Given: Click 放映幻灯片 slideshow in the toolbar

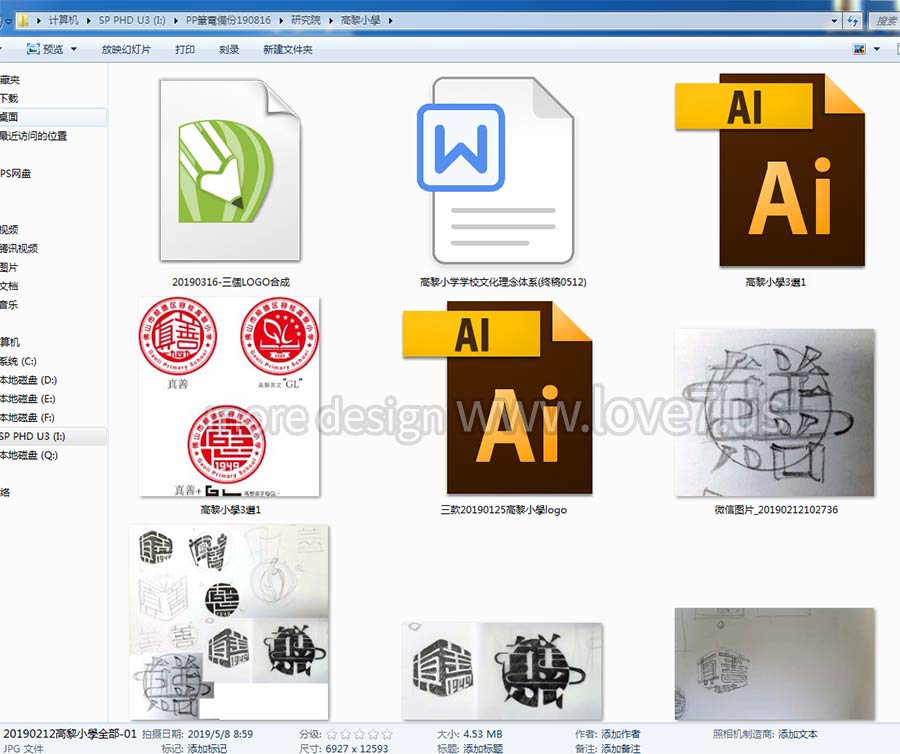Looking at the screenshot, I should [x=126, y=50].
